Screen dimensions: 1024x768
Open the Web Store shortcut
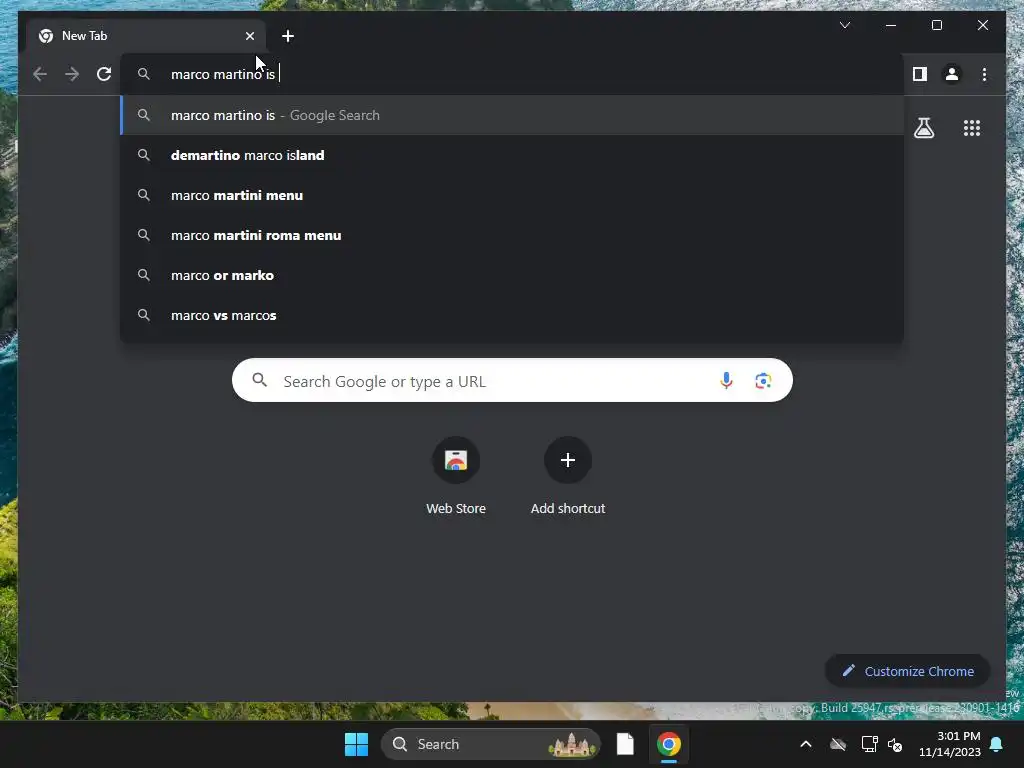tap(456, 476)
